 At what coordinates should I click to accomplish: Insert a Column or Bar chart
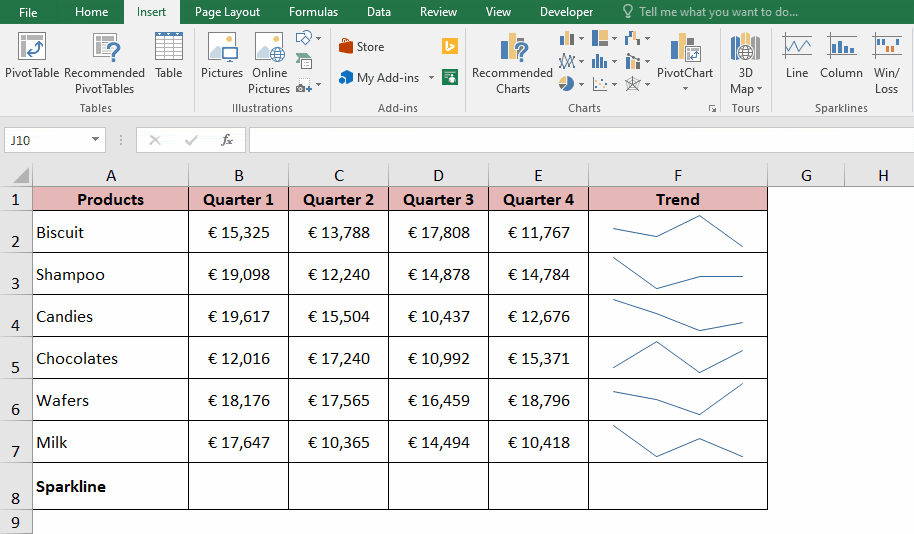pos(571,38)
